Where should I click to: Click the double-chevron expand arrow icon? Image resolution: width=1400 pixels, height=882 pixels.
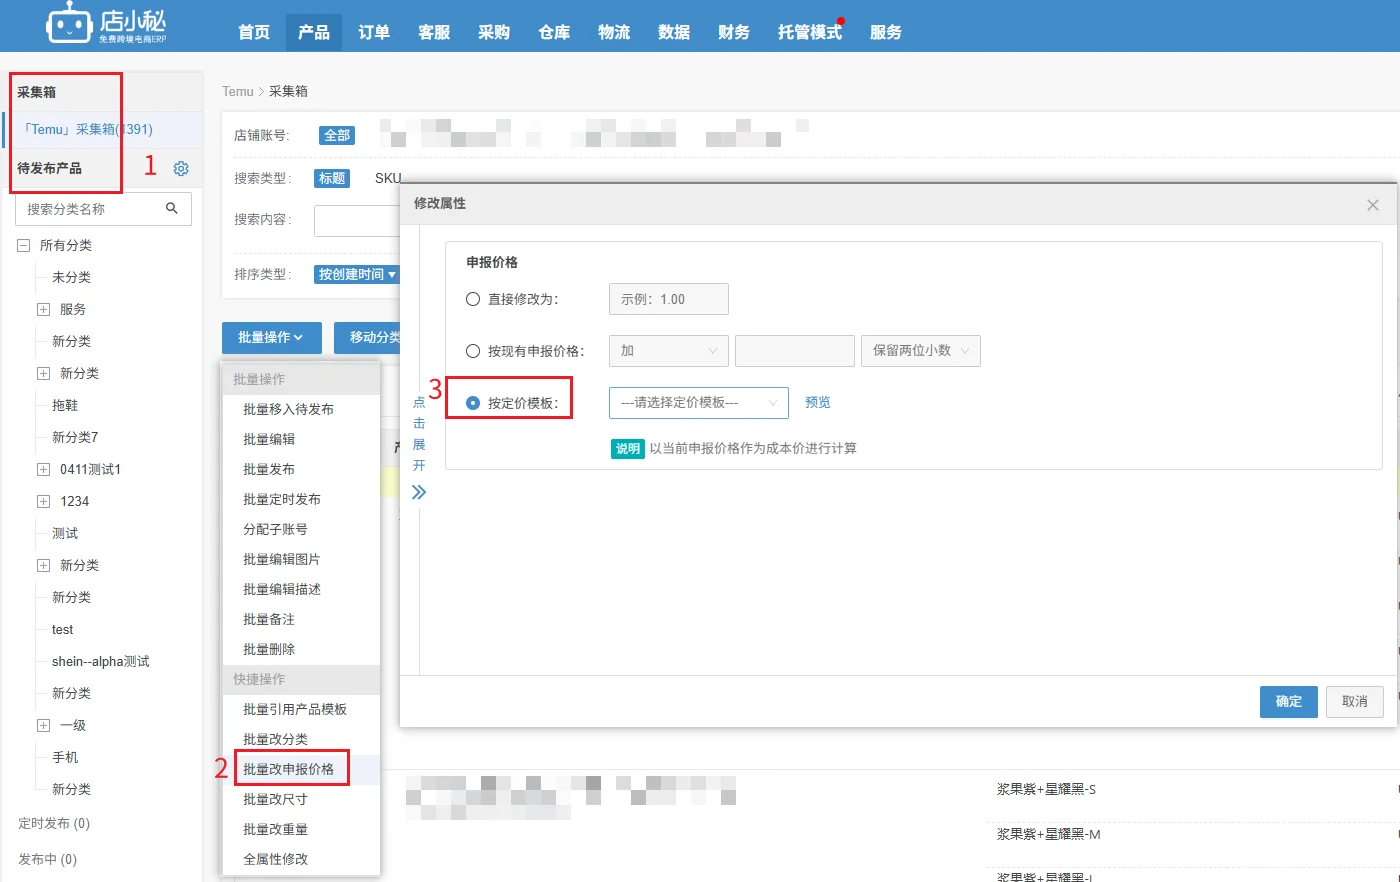pos(419,492)
